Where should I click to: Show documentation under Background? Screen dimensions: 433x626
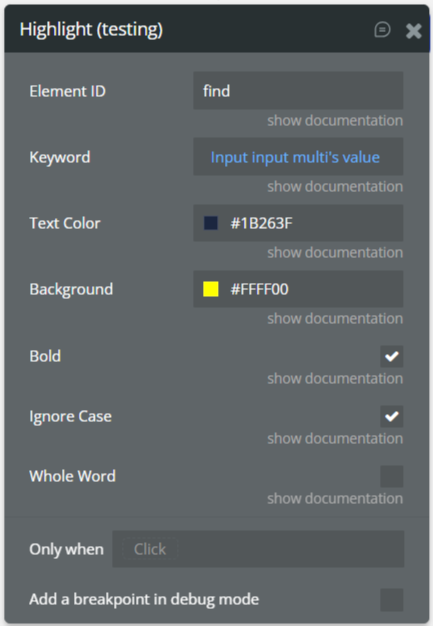tap(335, 319)
